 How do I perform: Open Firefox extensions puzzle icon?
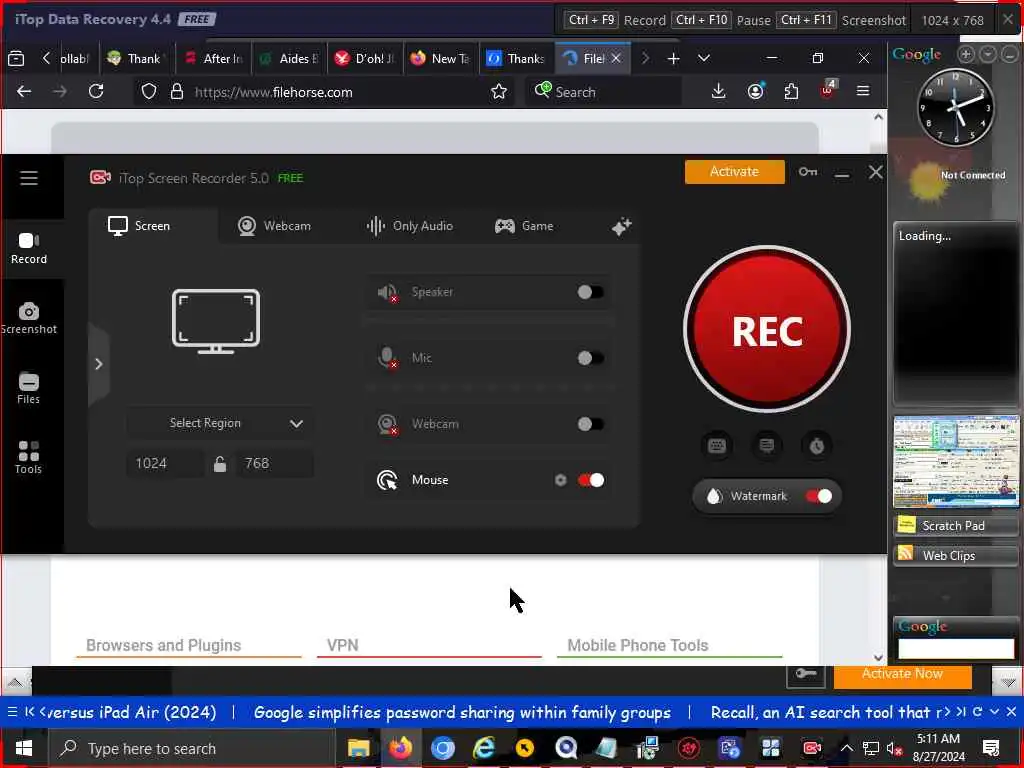[x=792, y=91]
